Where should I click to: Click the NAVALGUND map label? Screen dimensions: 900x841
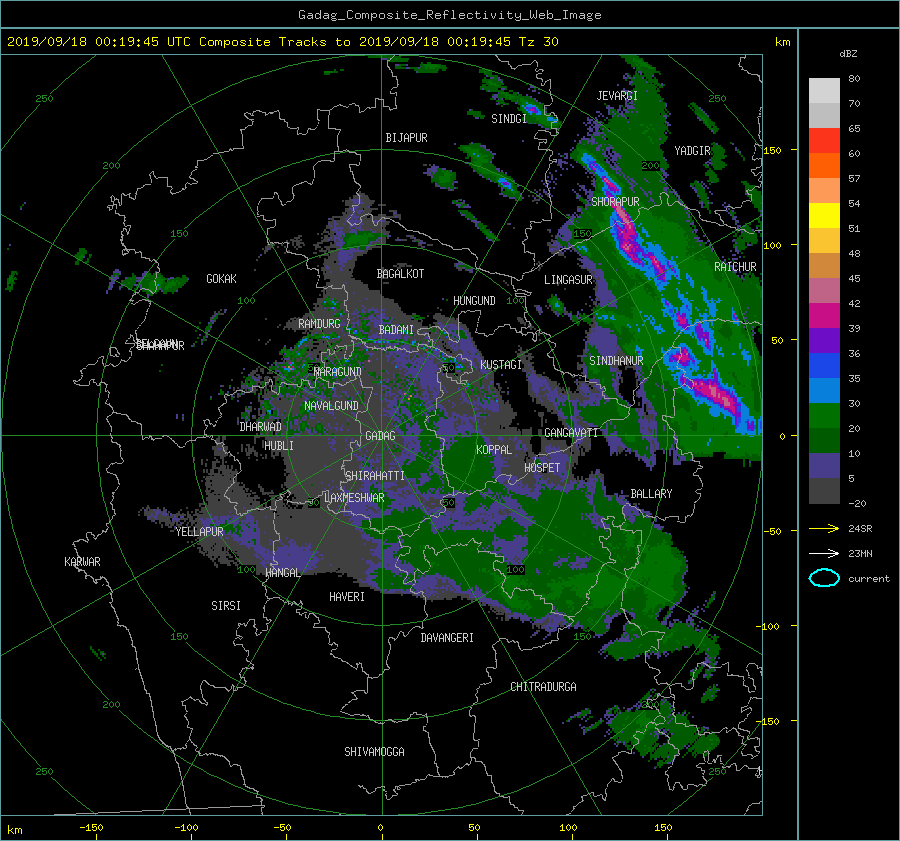(331, 405)
